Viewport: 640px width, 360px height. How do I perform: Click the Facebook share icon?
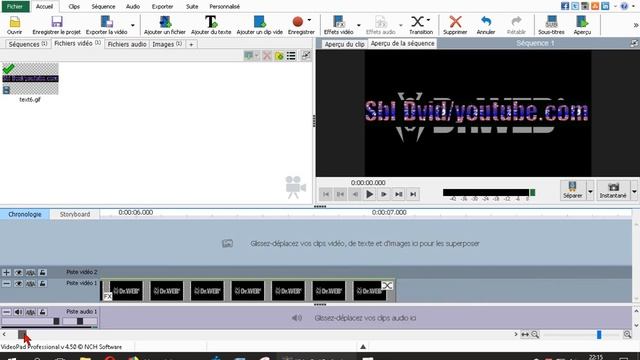(x=565, y=6)
